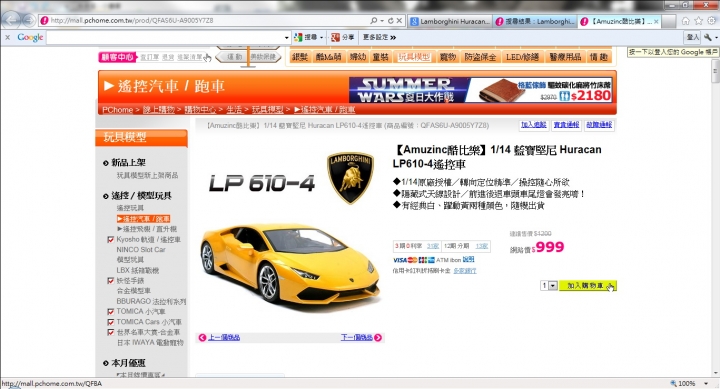
Task: Switch to the 搜尋結果 Lamborghi... tab
Action: pyautogui.click(x=534, y=21)
